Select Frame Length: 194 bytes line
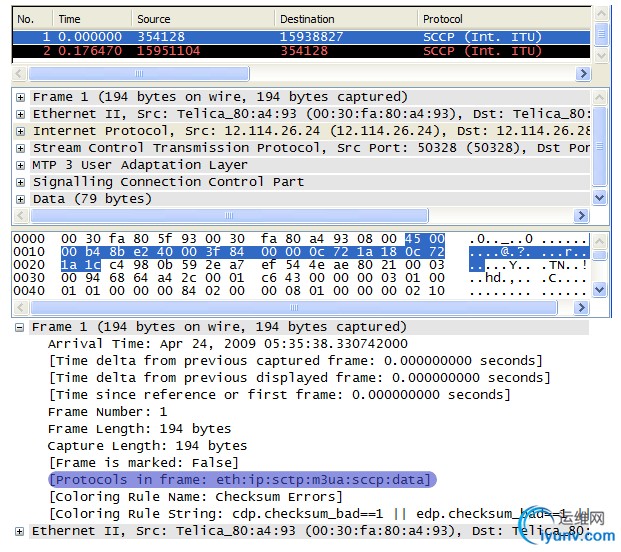 point(139,429)
